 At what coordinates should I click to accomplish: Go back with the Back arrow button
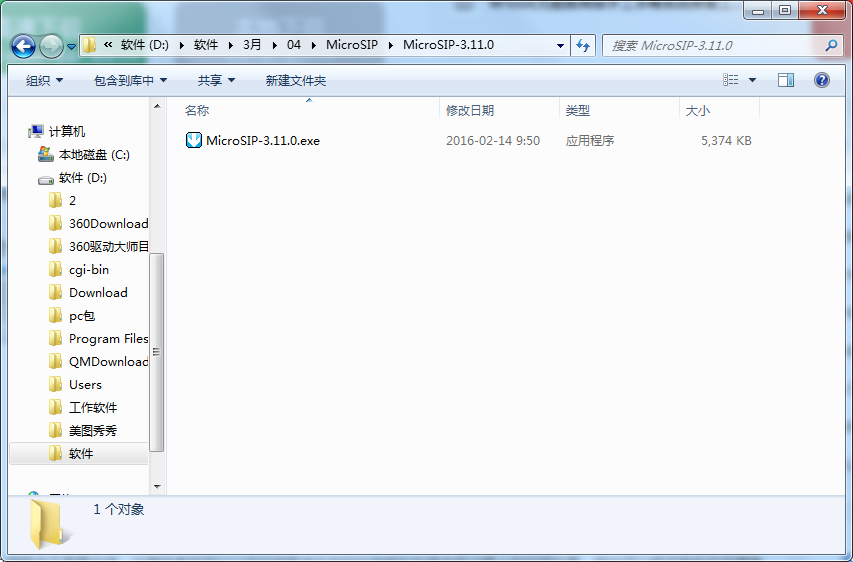pos(23,46)
